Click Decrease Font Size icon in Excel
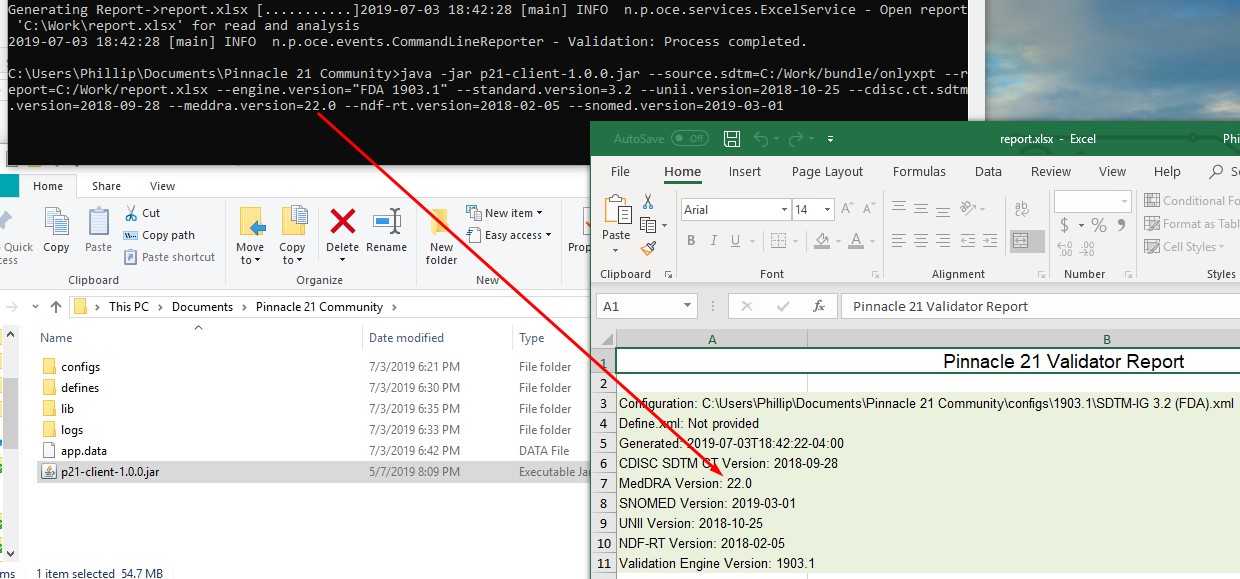This screenshot has height=579, width=1240. (869, 209)
